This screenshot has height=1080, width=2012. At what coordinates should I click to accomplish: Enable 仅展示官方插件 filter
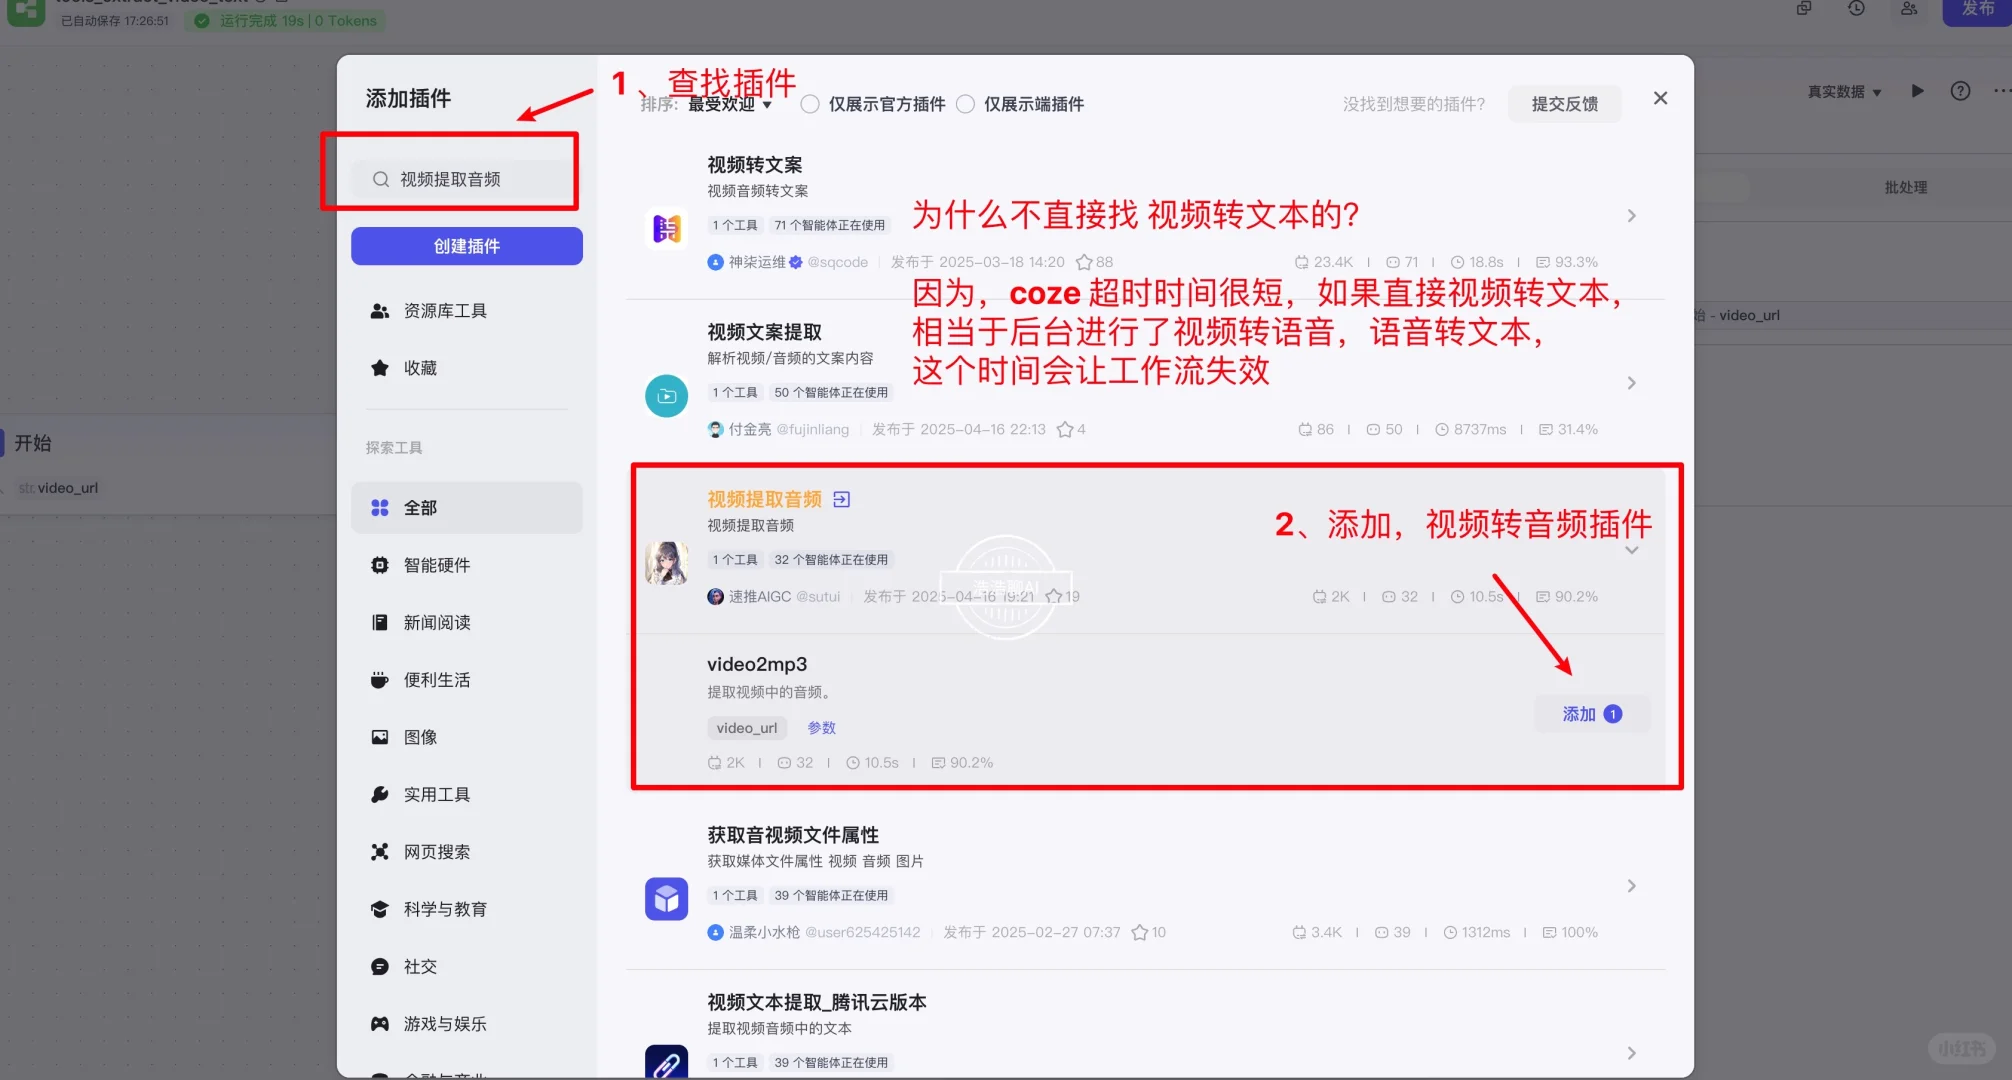pyautogui.click(x=810, y=103)
